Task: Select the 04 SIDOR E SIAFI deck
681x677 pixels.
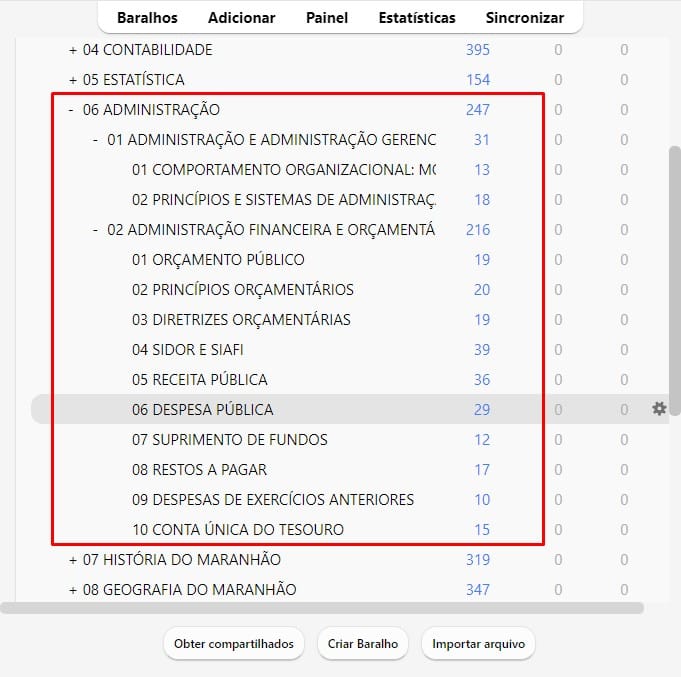Action: [188, 350]
